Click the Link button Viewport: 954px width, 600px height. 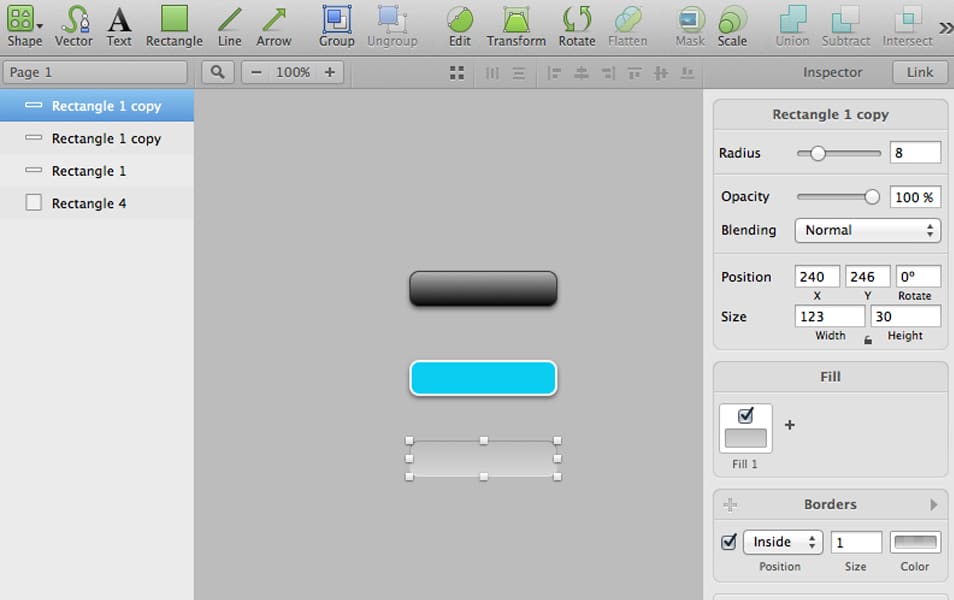(919, 72)
